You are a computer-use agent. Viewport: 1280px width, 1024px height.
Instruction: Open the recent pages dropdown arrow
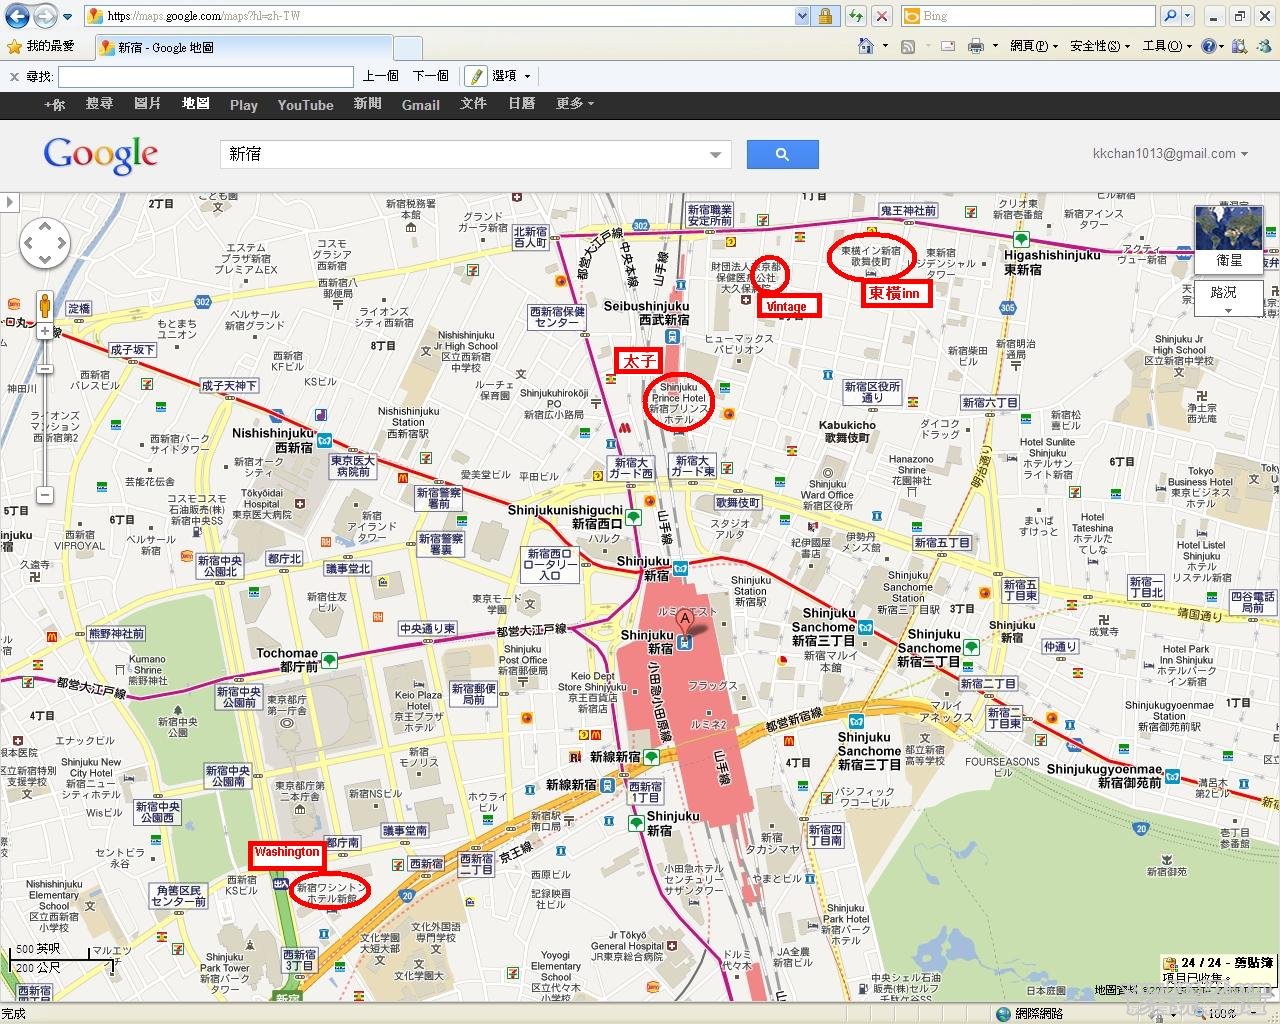(67, 17)
